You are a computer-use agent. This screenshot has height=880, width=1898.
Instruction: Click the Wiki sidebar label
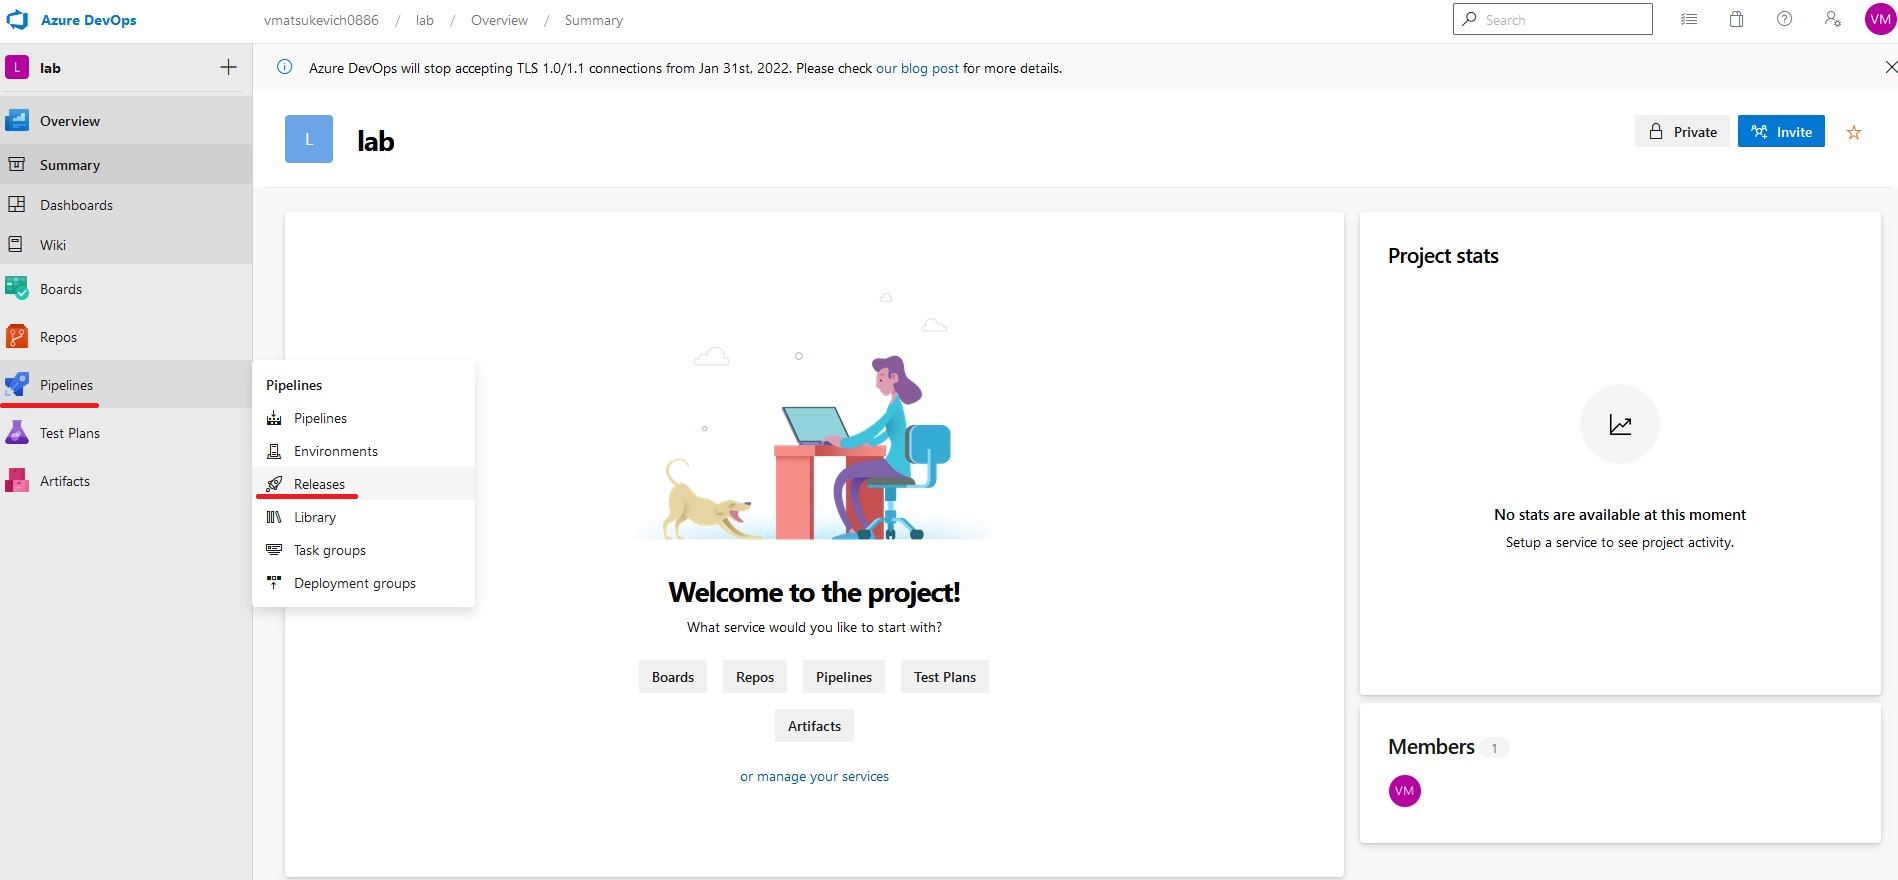click(x=53, y=245)
